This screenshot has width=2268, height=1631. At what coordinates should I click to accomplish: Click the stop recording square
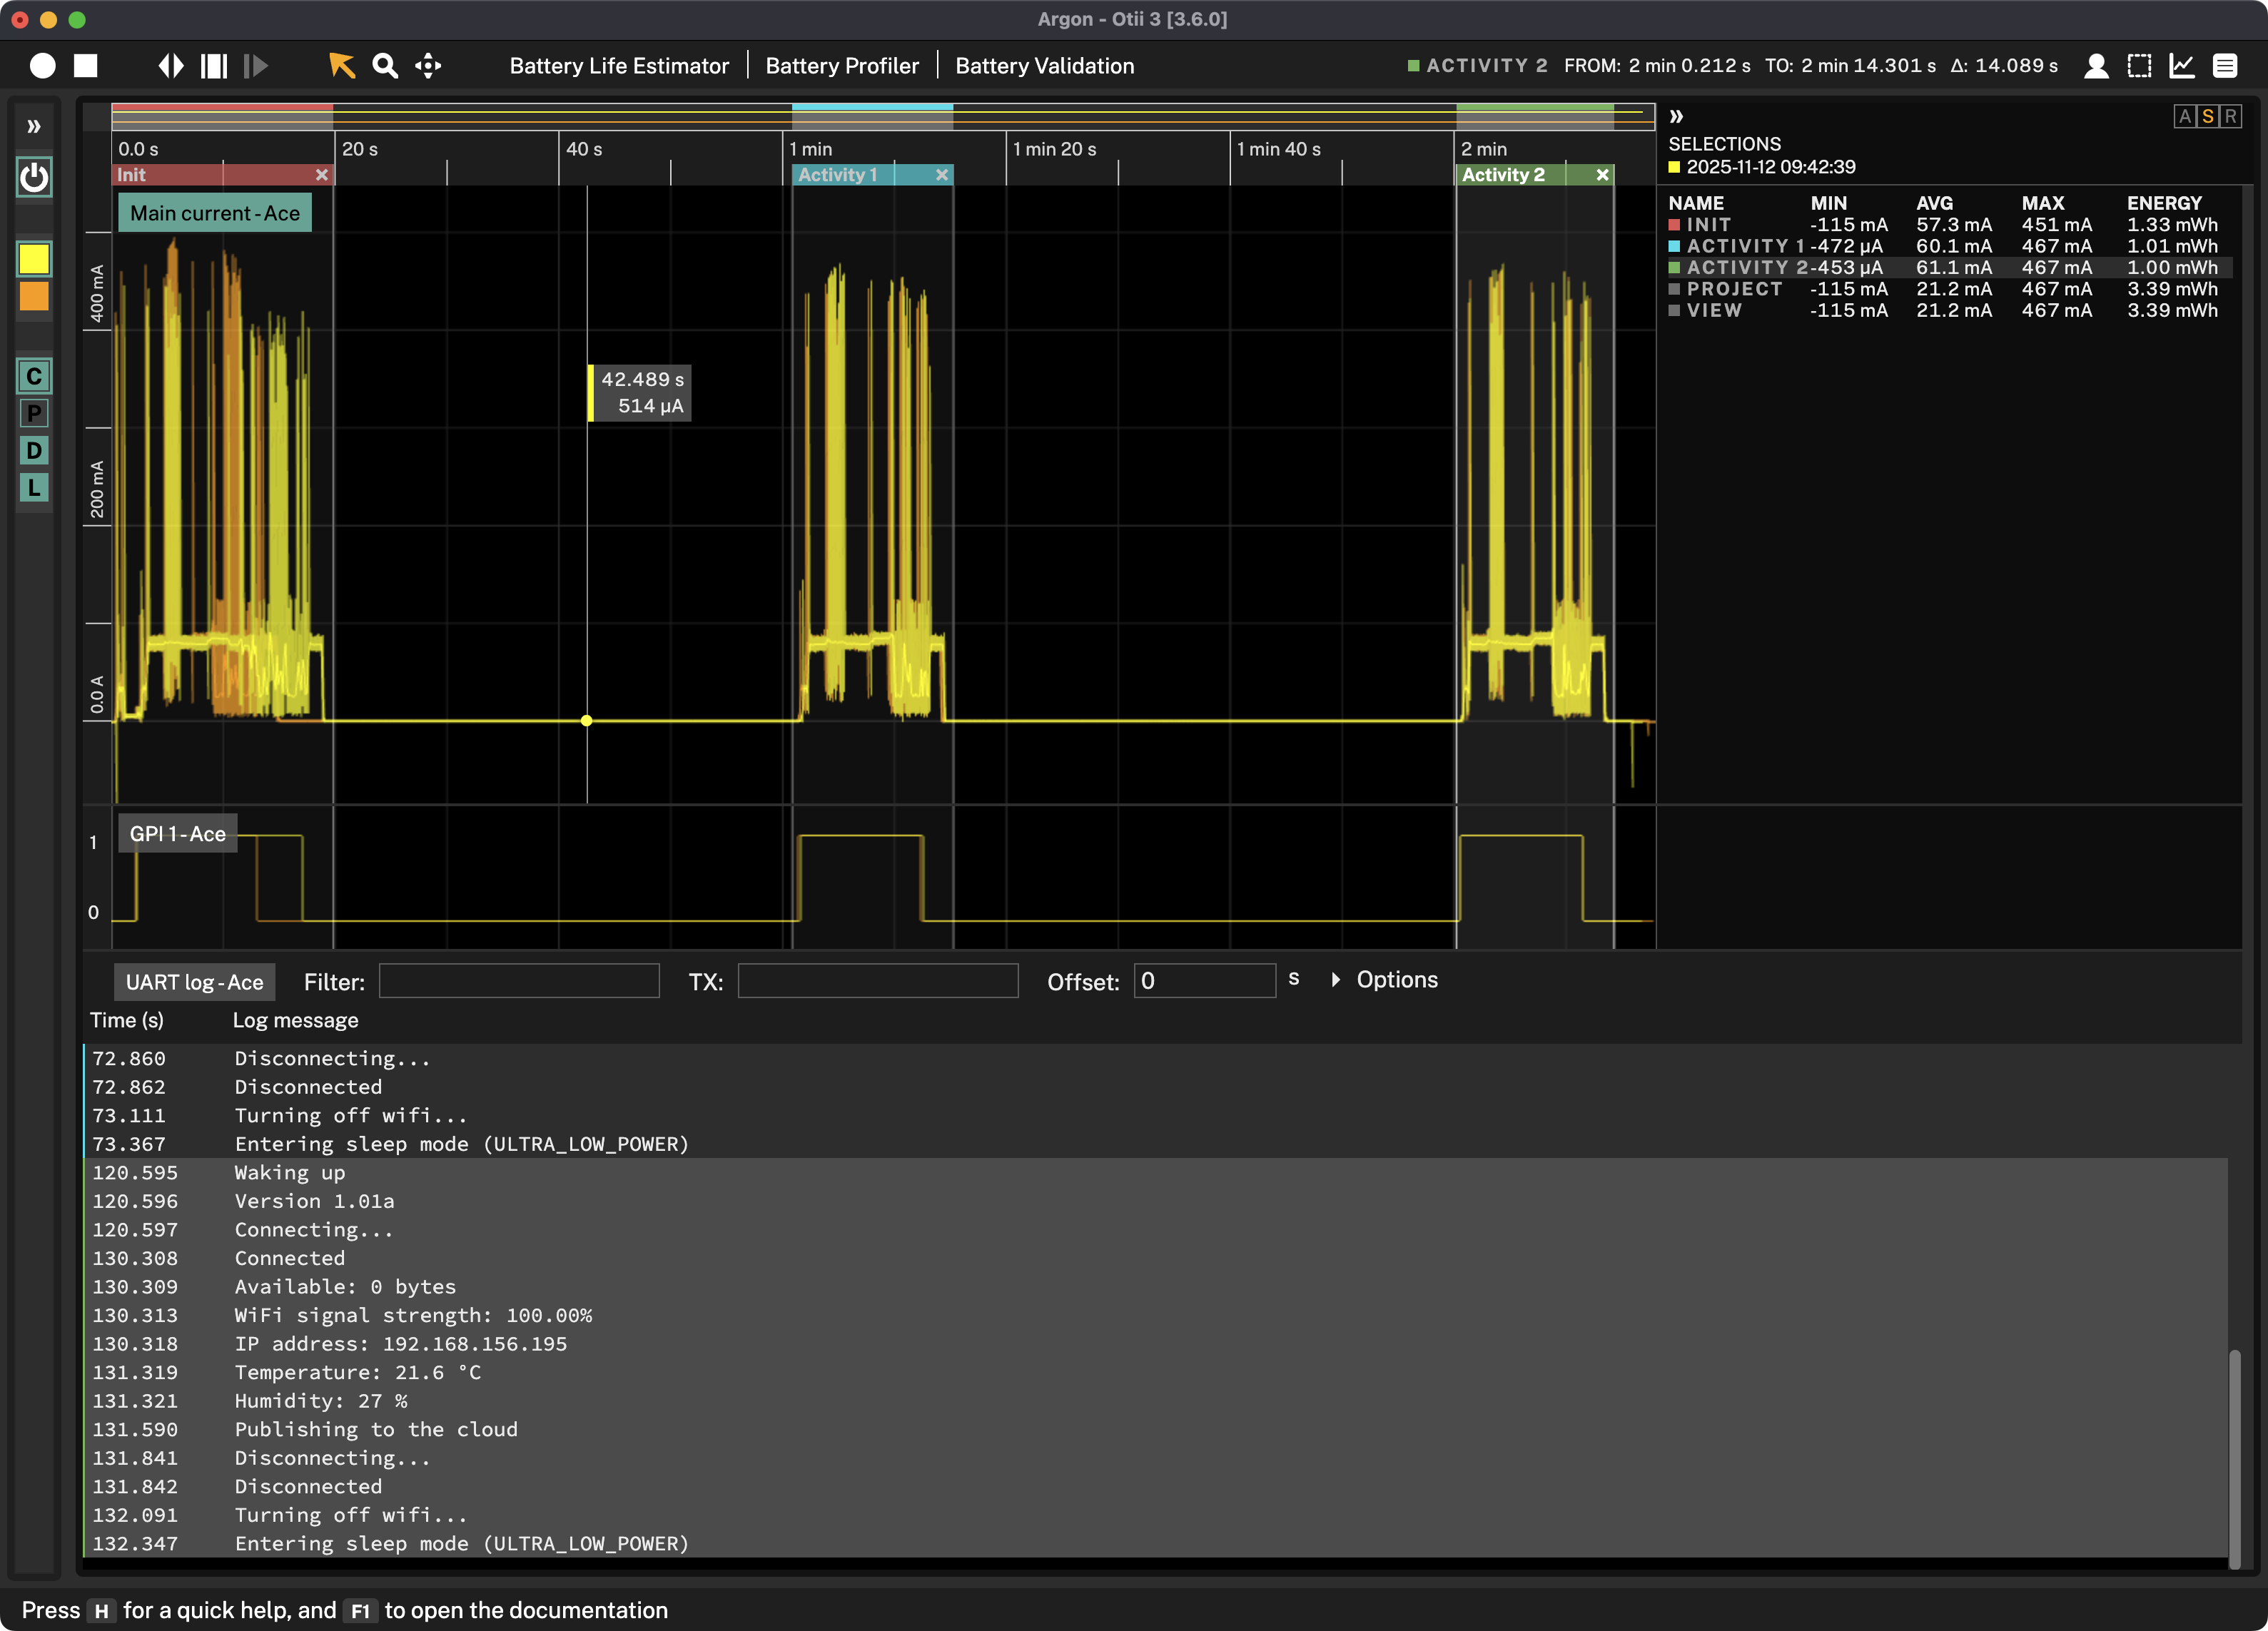pos(86,66)
